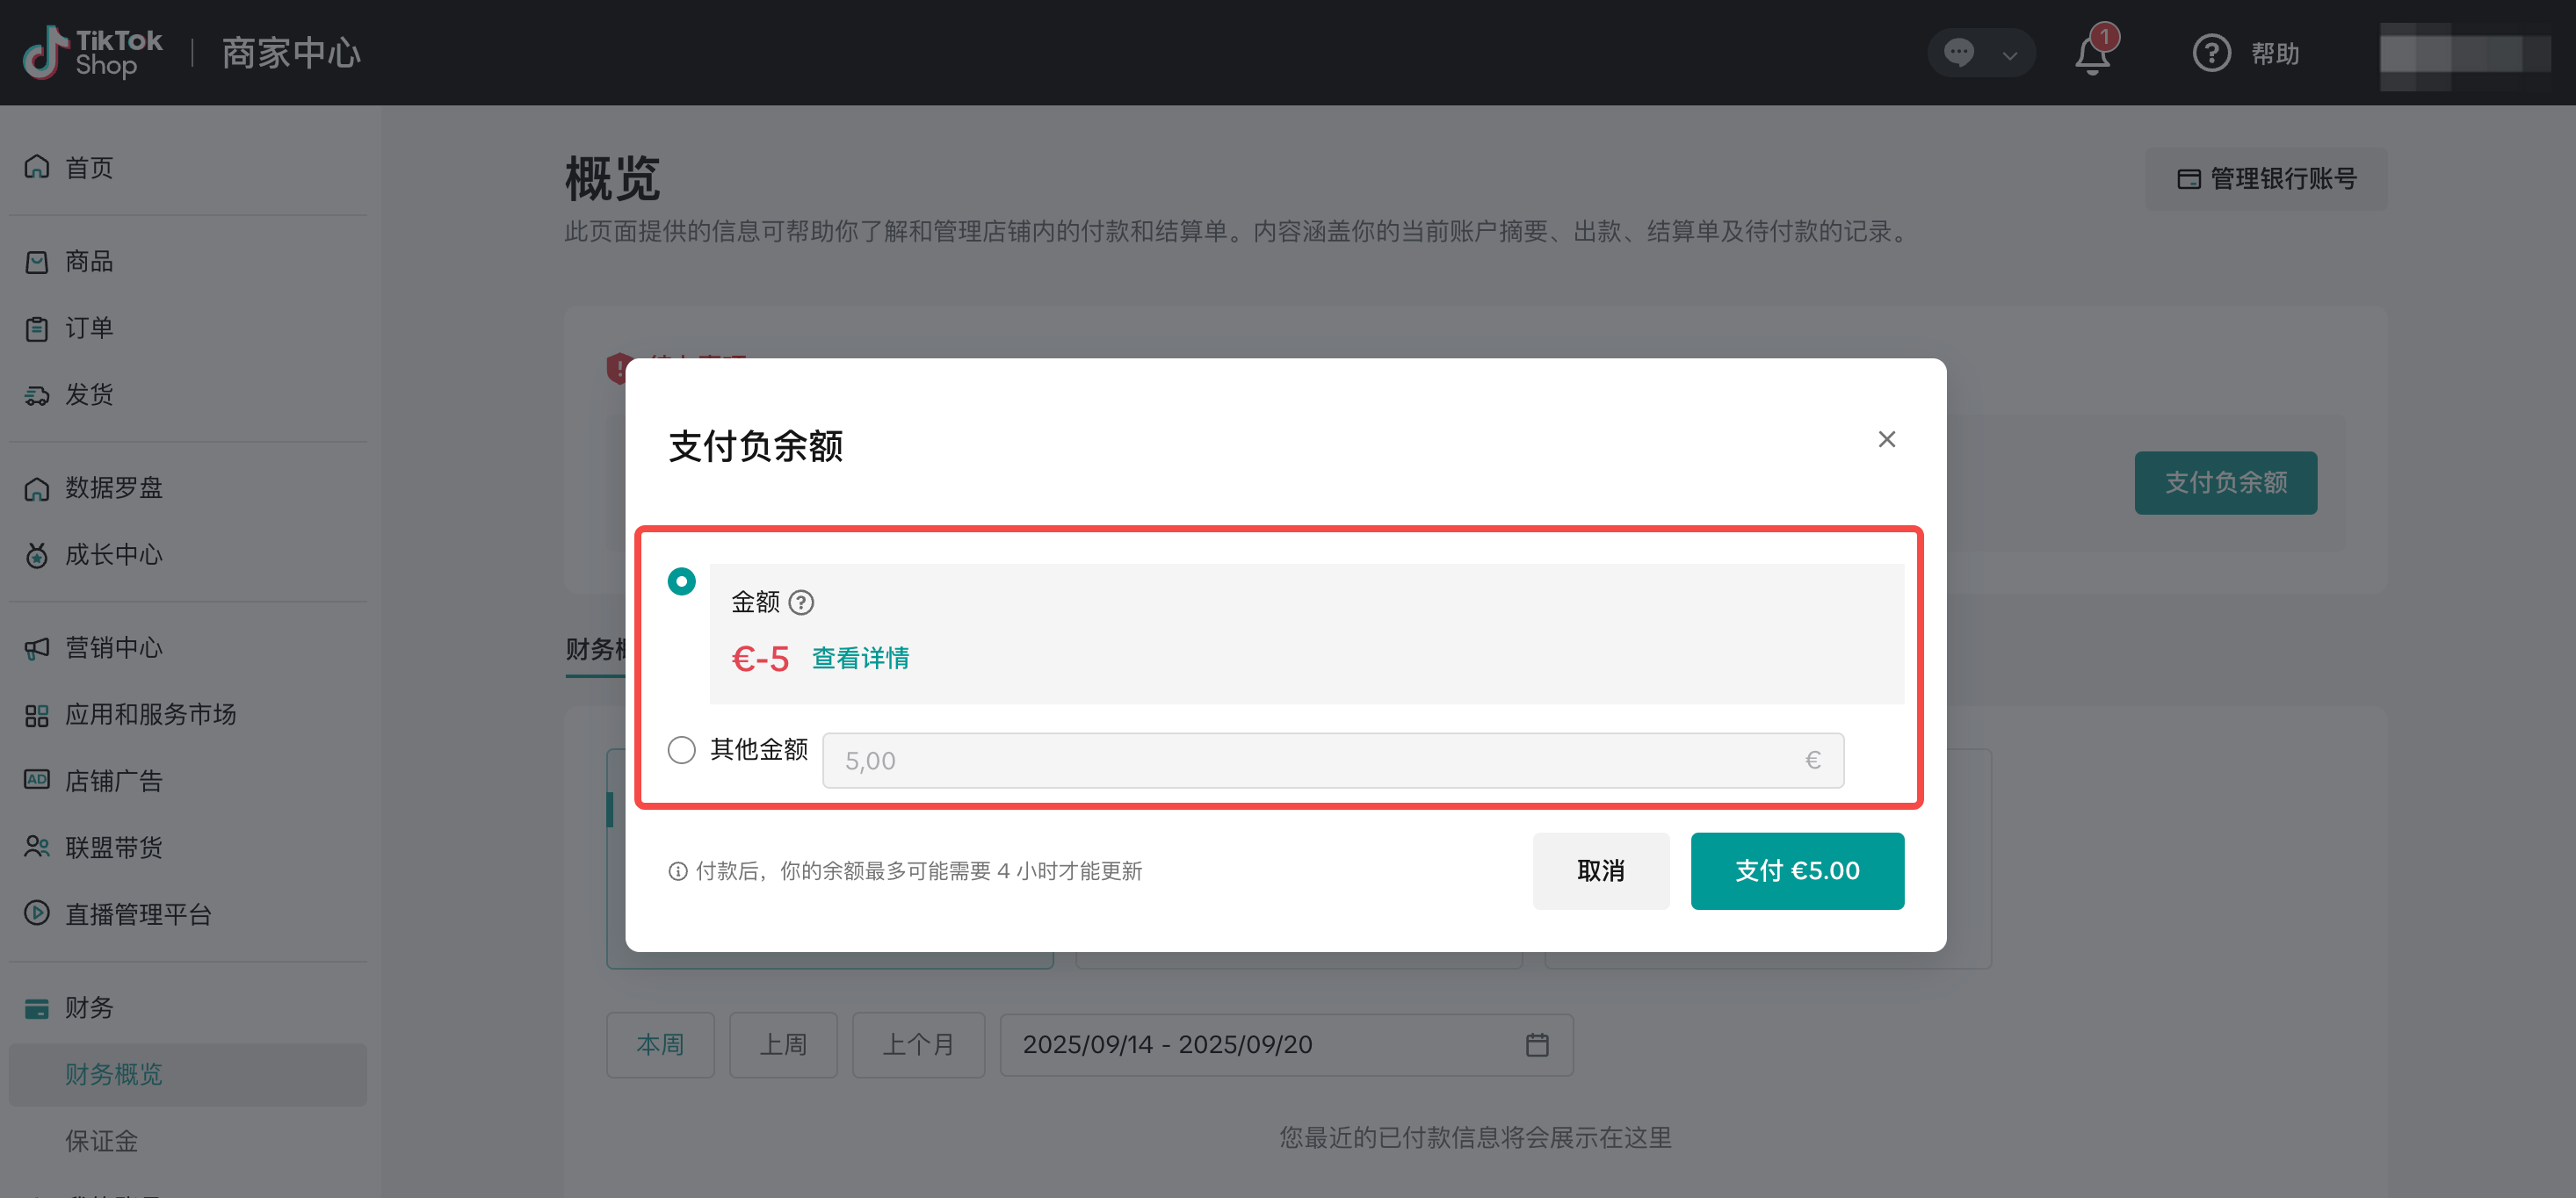Open the chat message bubble icon
The image size is (2576, 1198).
1958,52
